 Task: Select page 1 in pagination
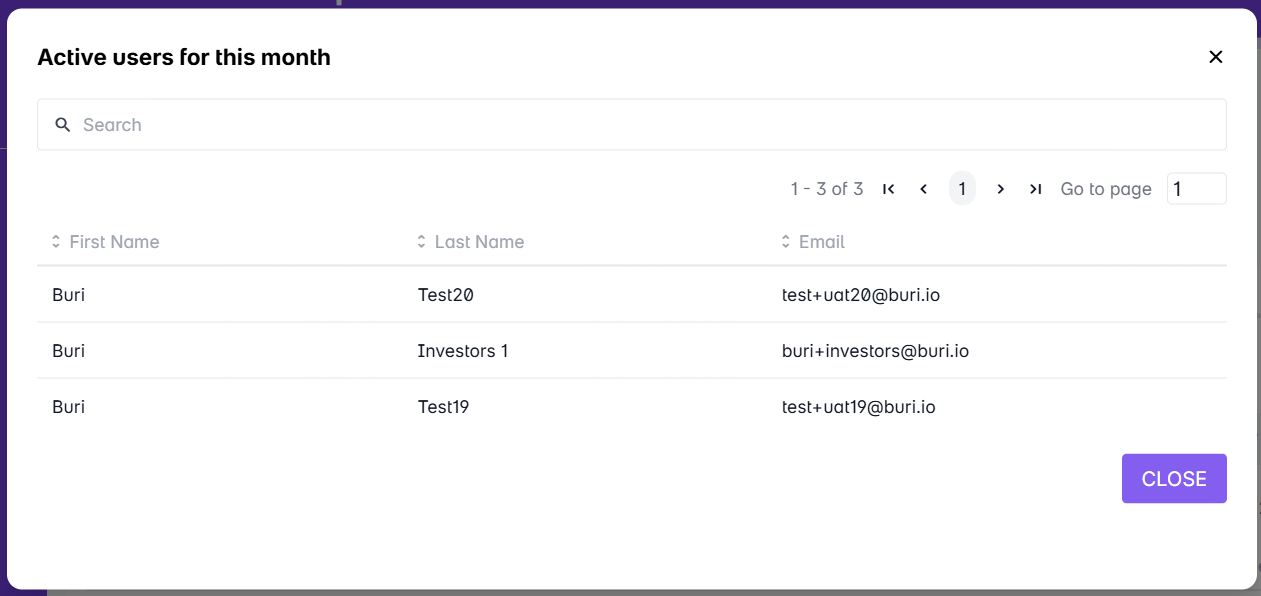click(962, 189)
